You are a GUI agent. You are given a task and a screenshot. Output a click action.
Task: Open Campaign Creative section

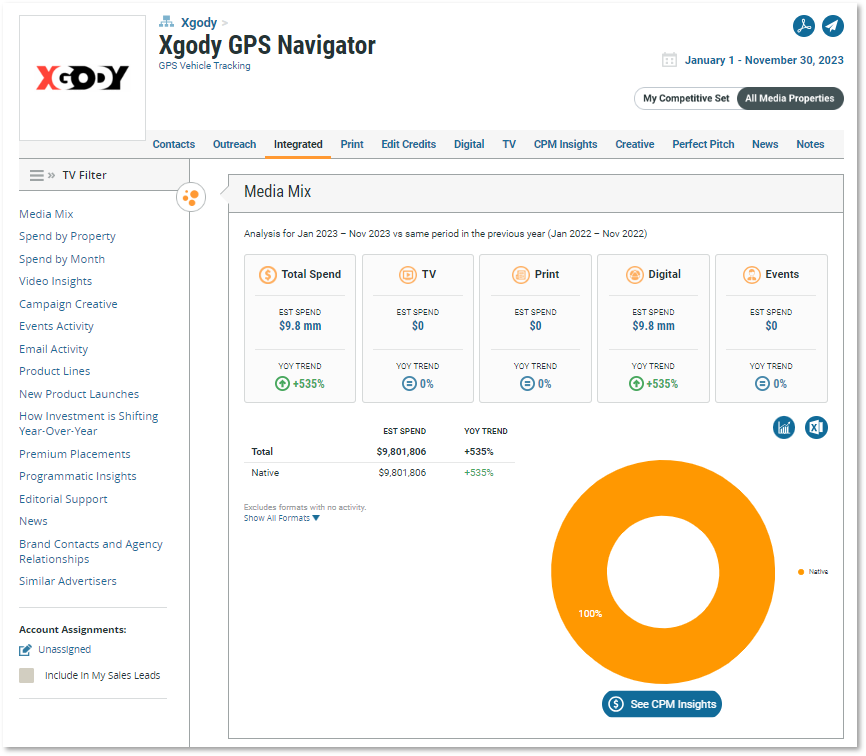[x=68, y=304]
